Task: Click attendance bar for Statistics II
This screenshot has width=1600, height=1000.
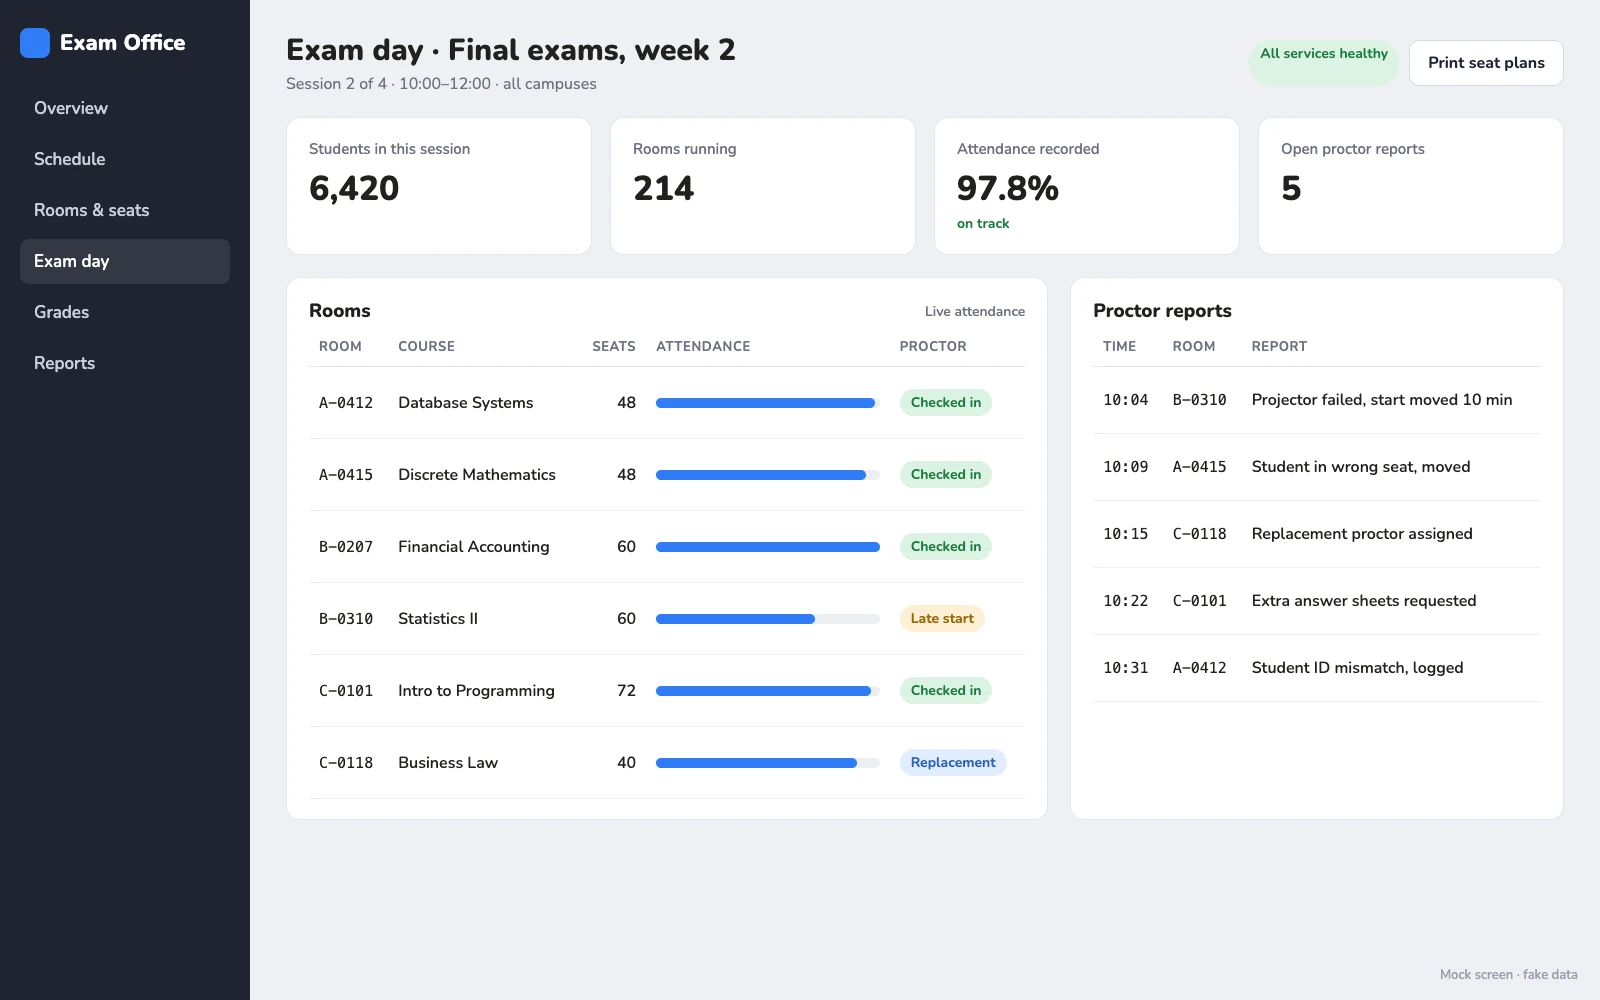Action: tap(768, 619)
